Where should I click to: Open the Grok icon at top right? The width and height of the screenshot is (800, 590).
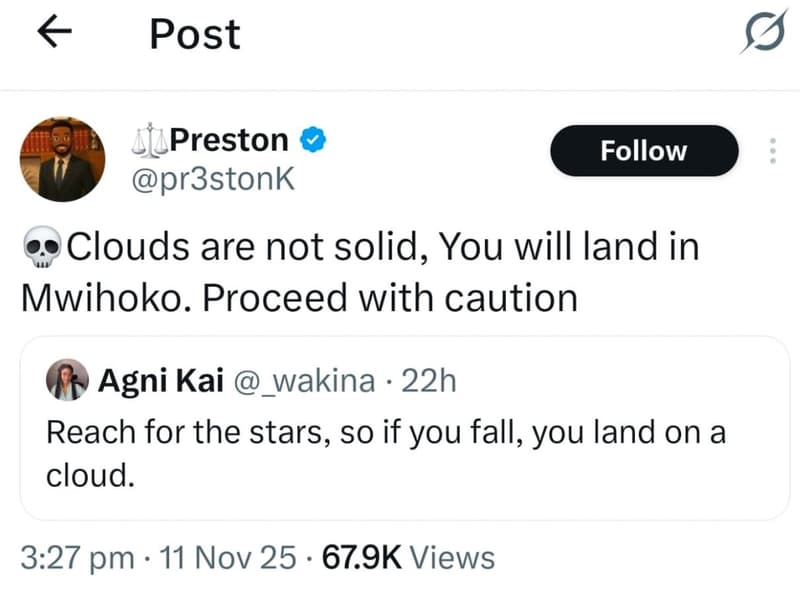click(762, 33)
